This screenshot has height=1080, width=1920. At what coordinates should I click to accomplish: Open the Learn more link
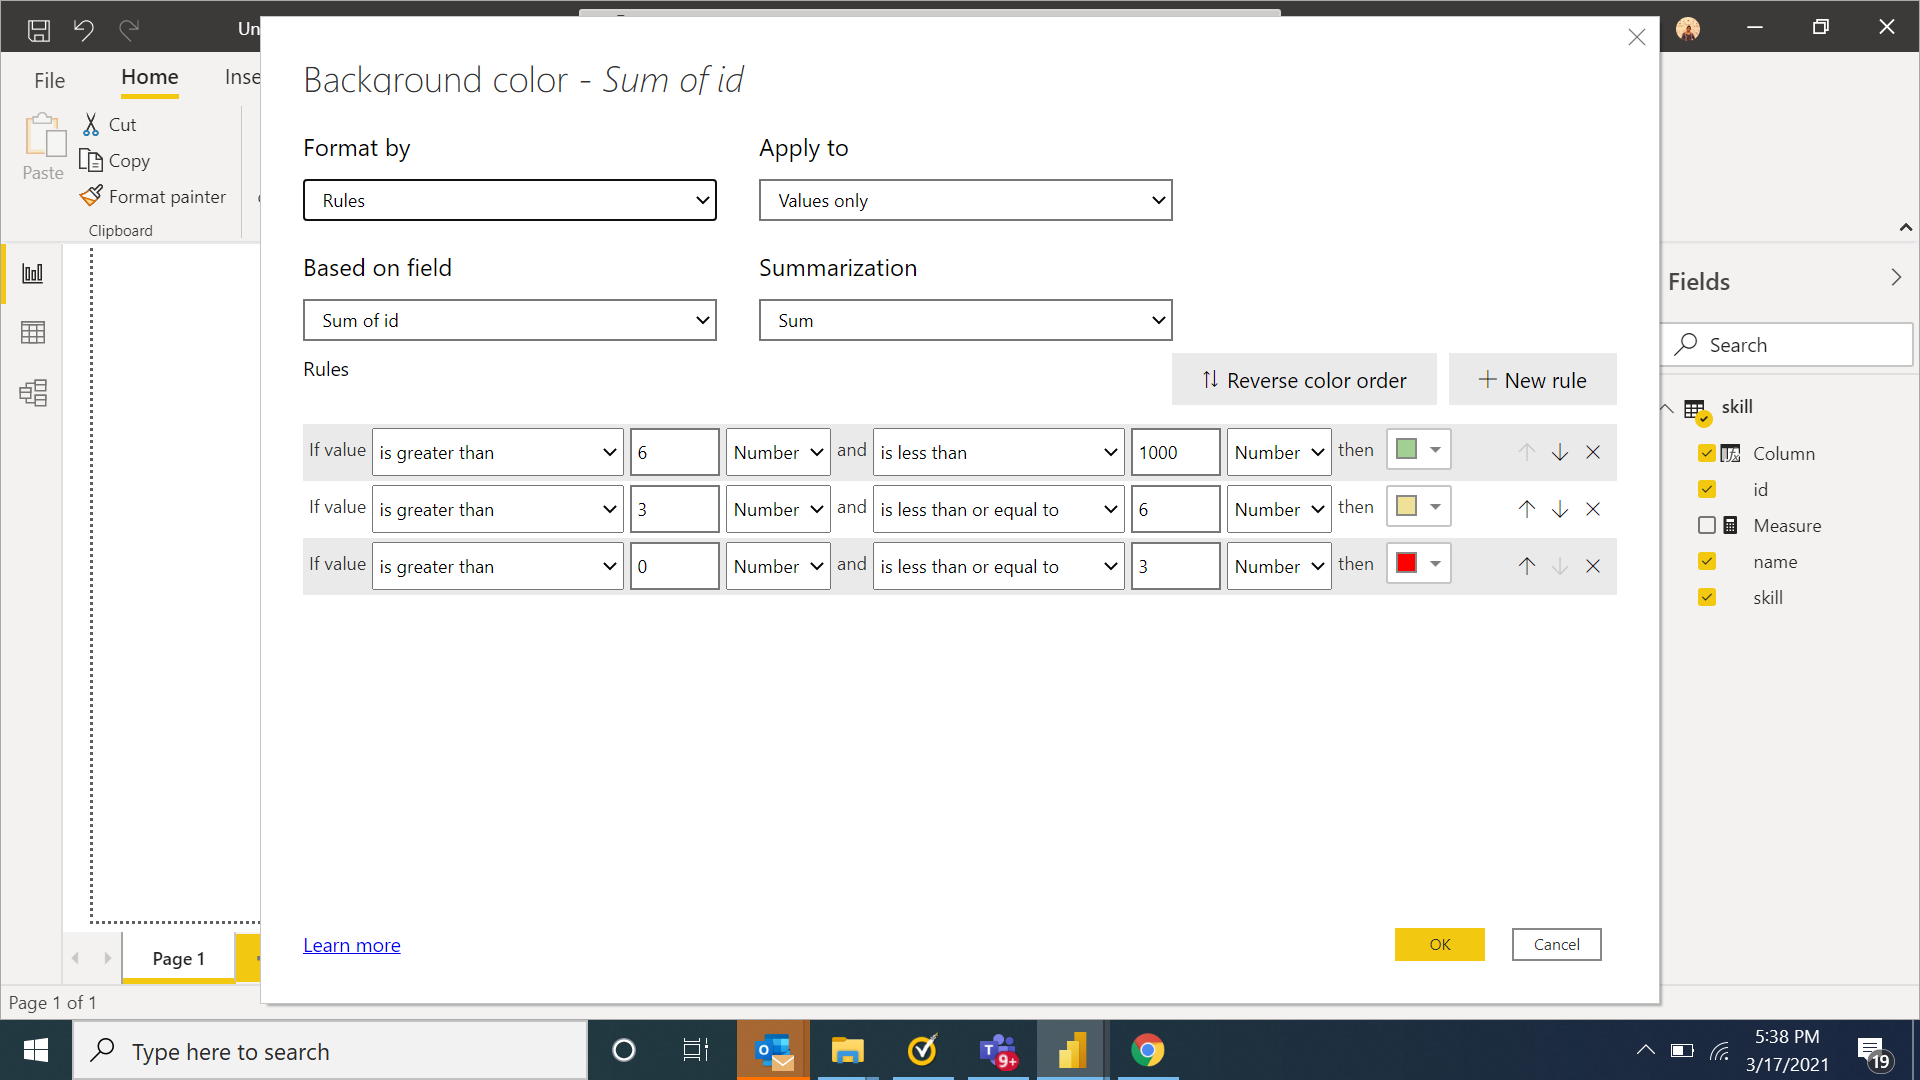[x=352, y=945]
